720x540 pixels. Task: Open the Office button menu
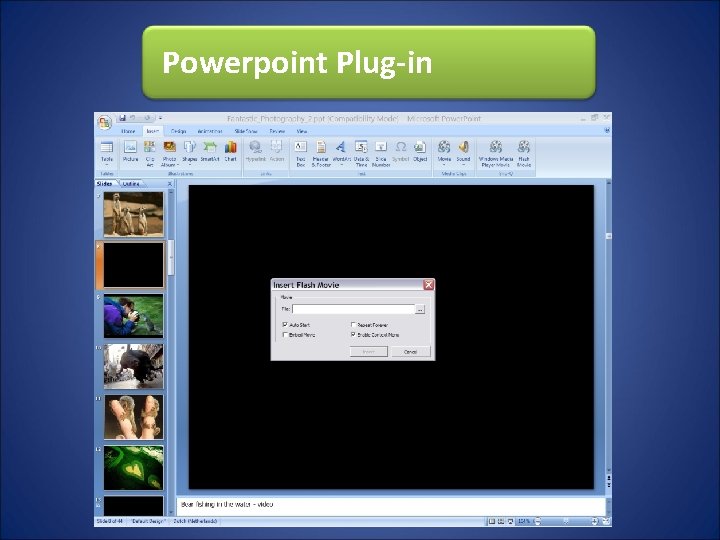pyautogui.click(x=105, y=123)
